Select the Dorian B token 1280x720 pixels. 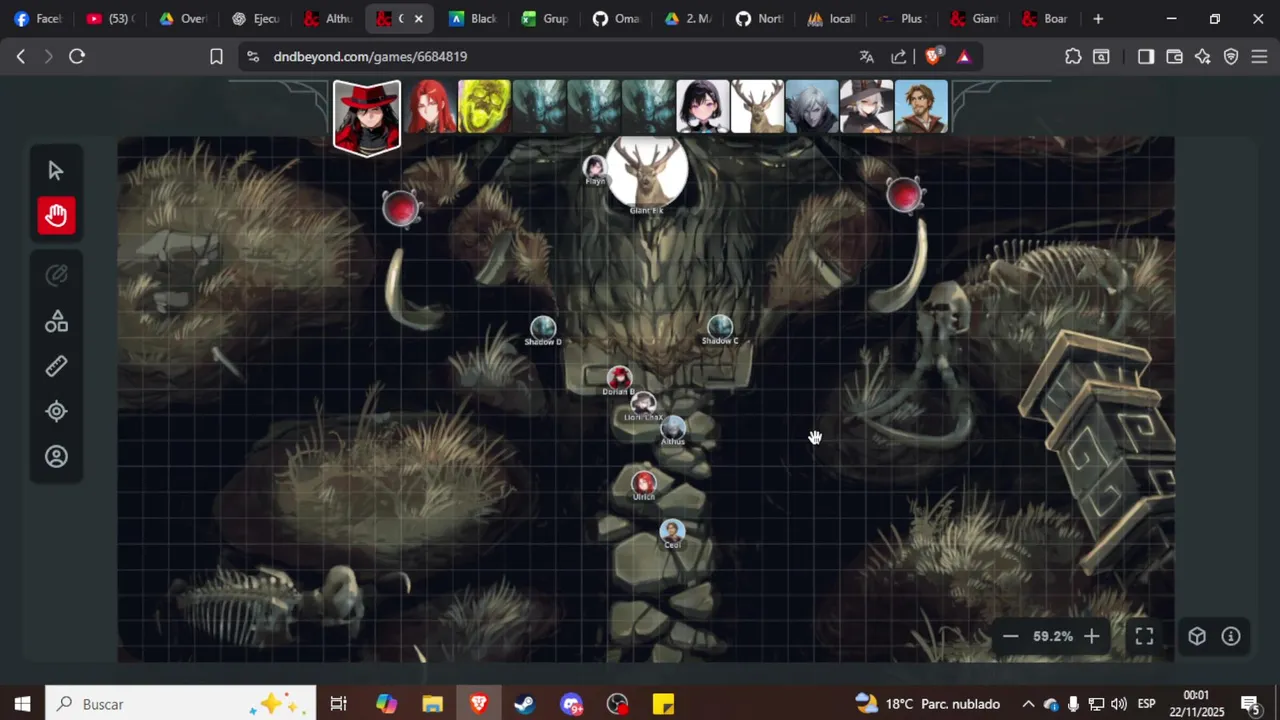620,378
